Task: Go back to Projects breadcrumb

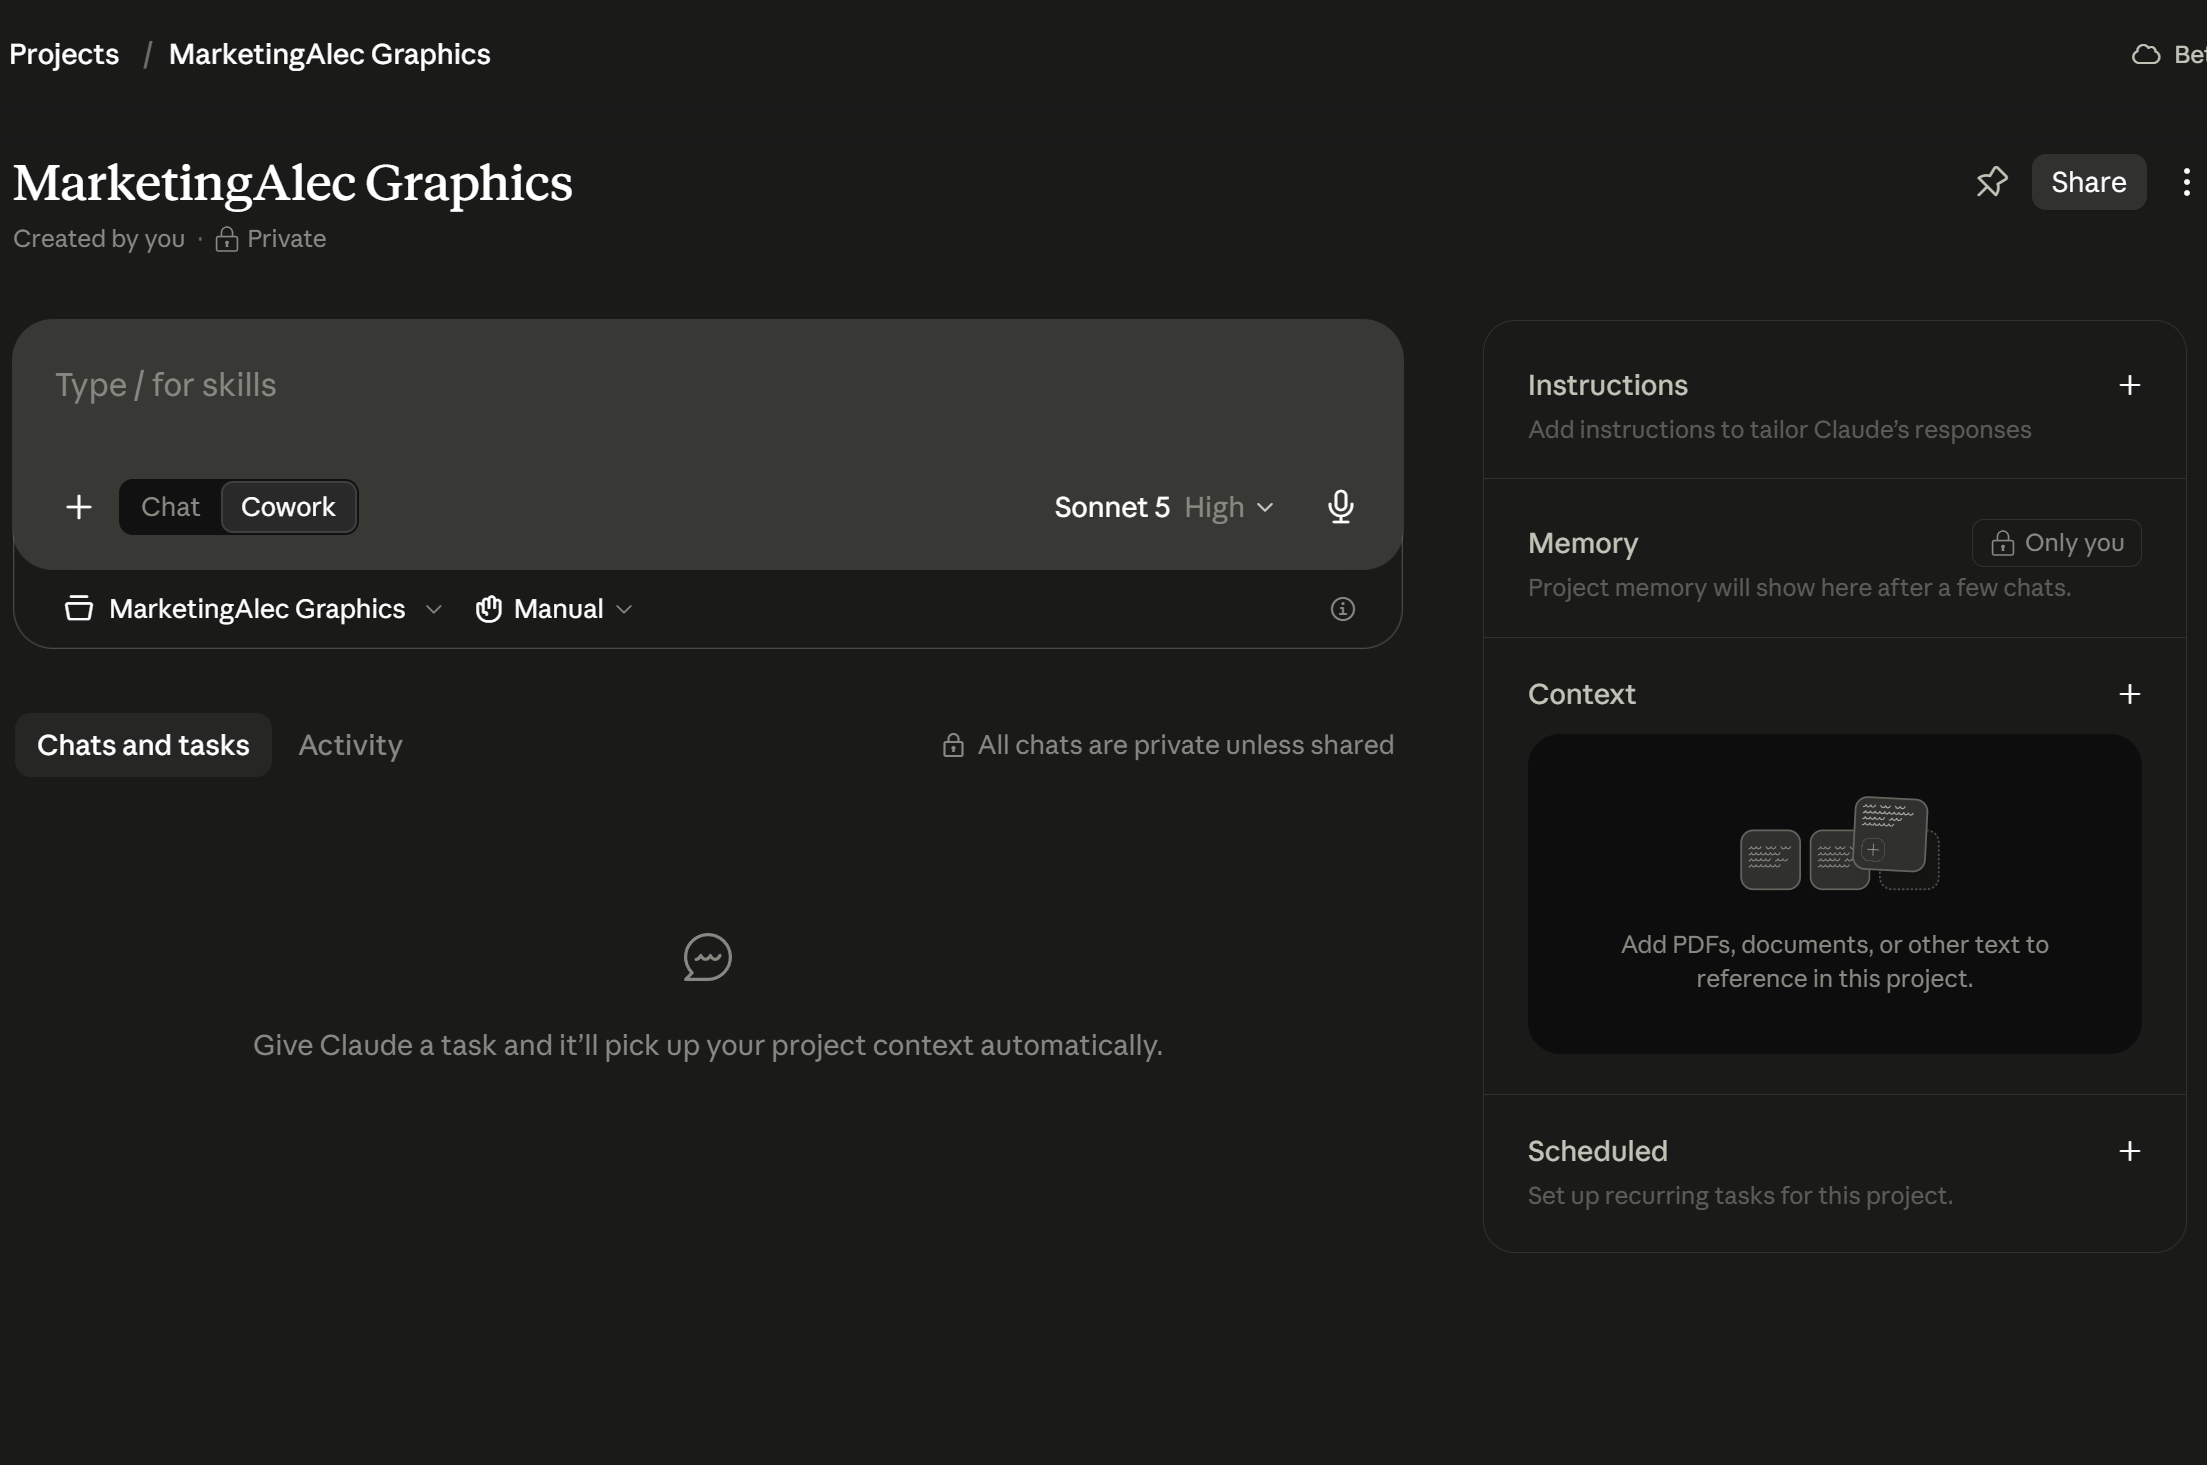Action: pos(64,54)
